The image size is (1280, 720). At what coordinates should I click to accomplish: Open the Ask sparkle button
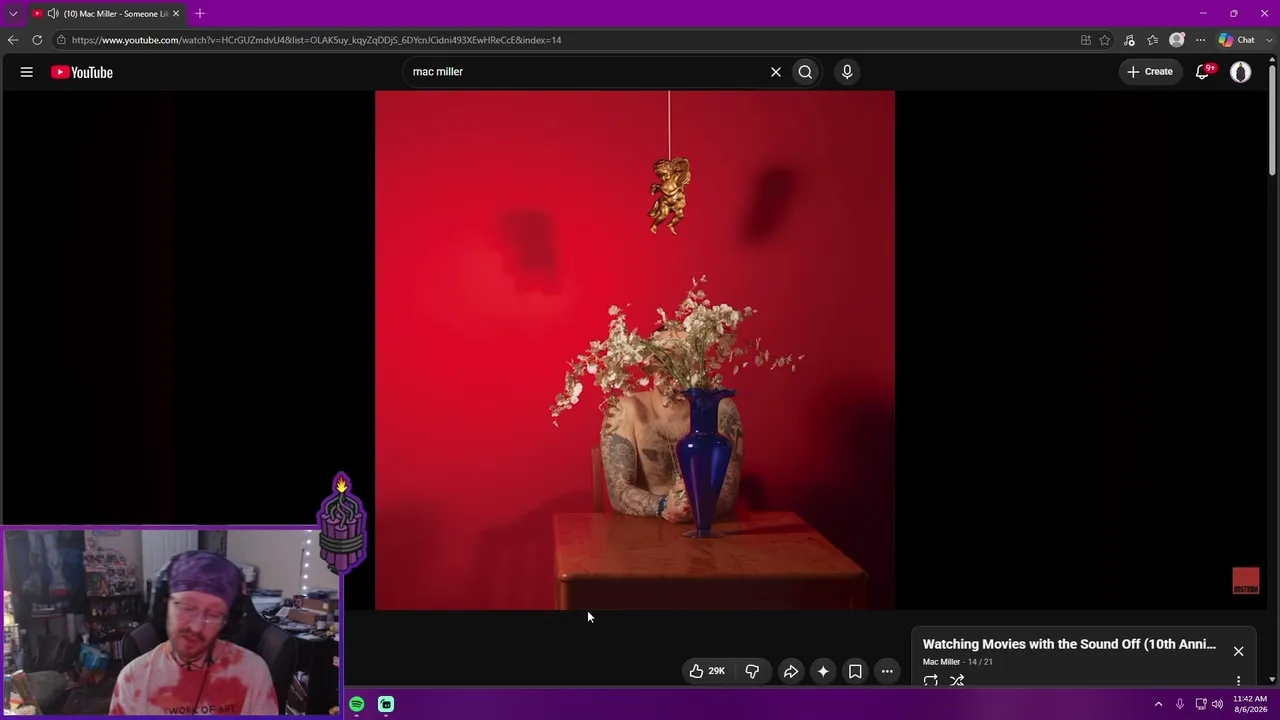(x=823, y=671)
